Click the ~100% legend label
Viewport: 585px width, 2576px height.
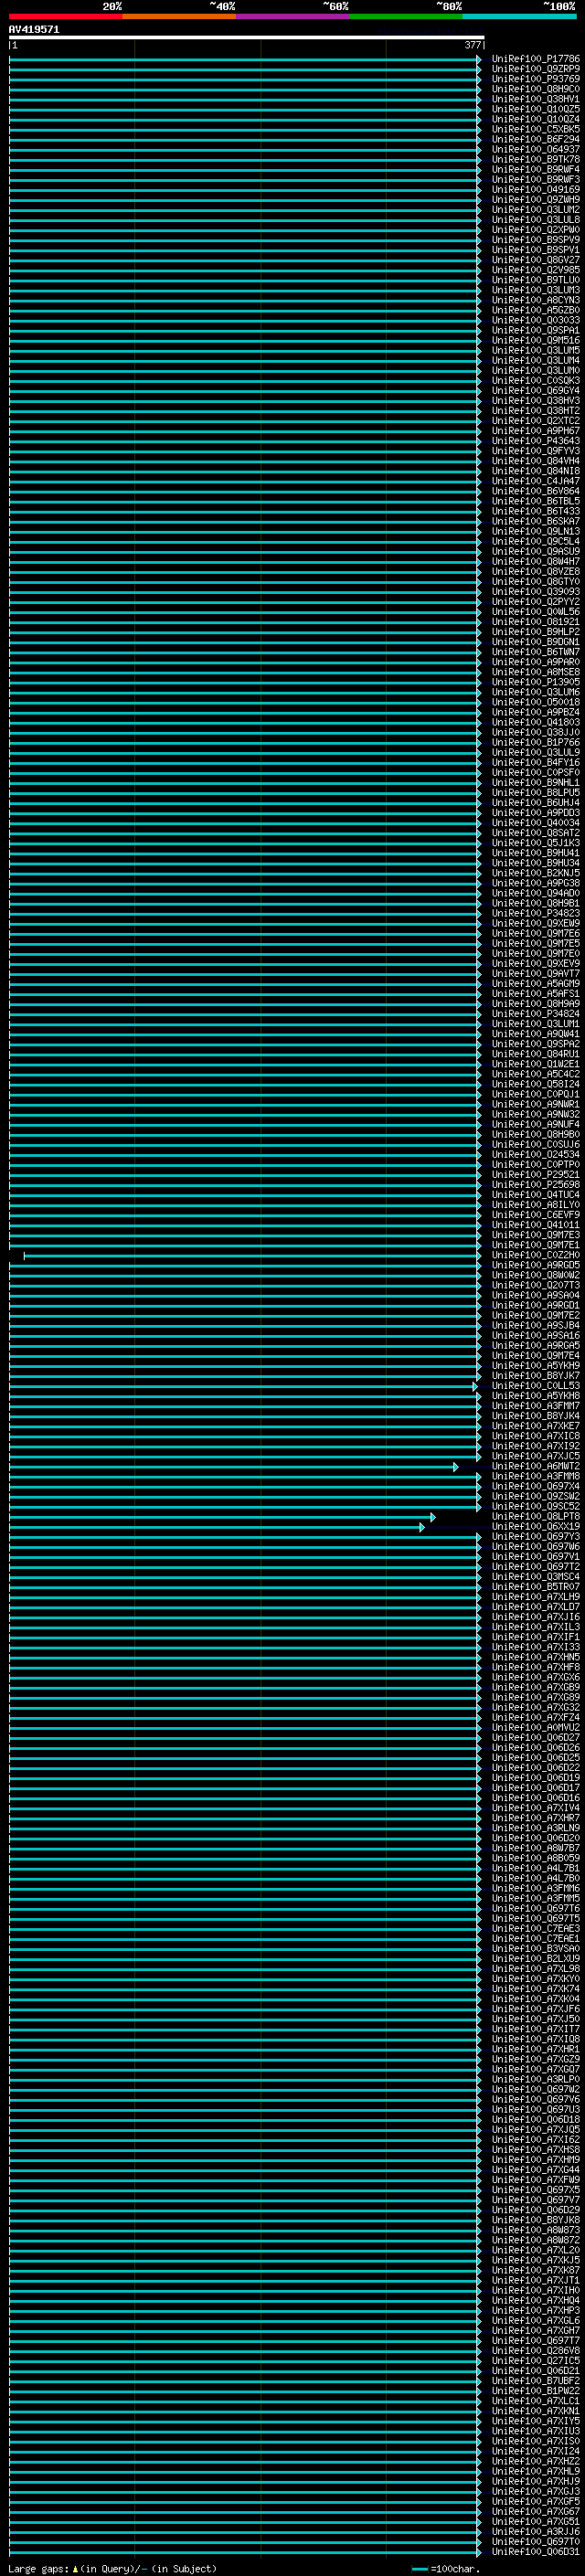click(559, 6)
